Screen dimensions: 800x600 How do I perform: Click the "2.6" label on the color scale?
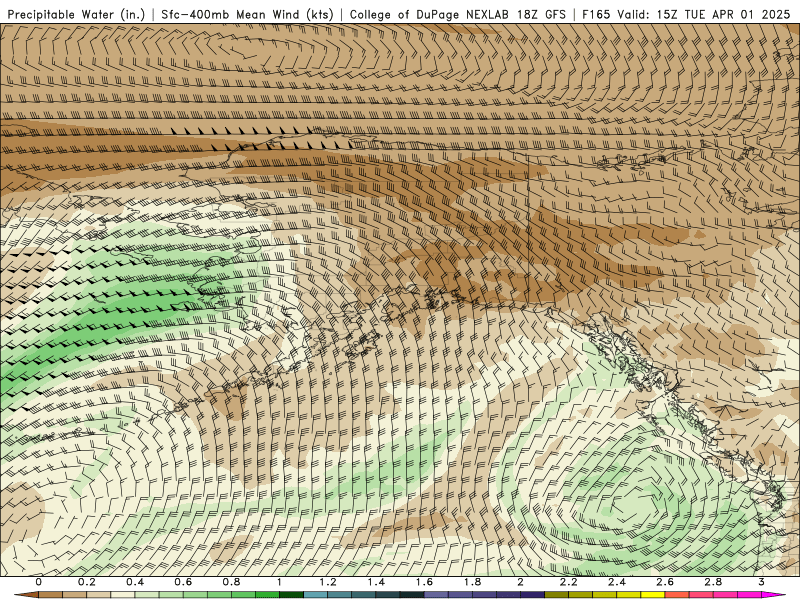(x=665, y=582)
